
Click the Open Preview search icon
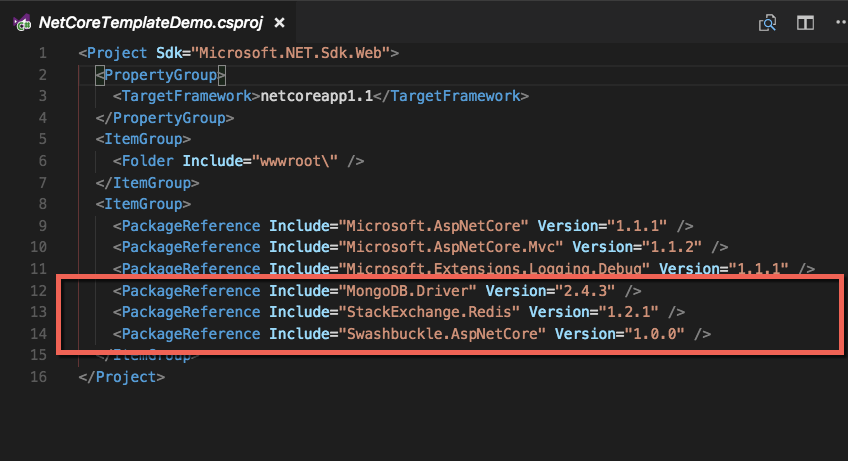click(768, 22)
